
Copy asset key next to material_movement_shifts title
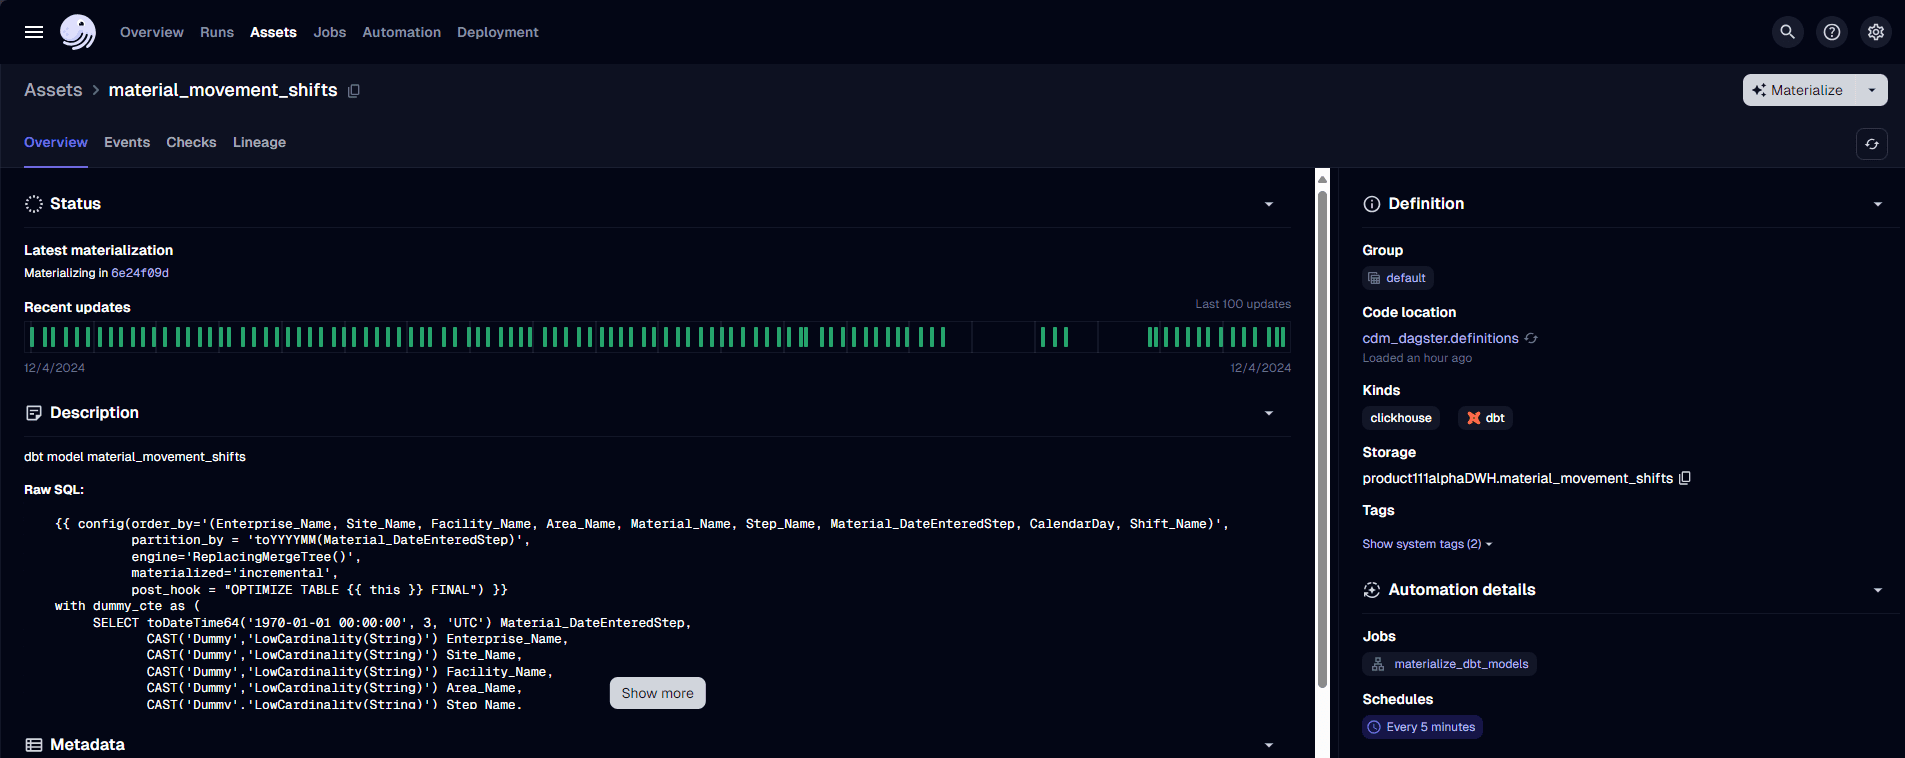pos(354,91)
